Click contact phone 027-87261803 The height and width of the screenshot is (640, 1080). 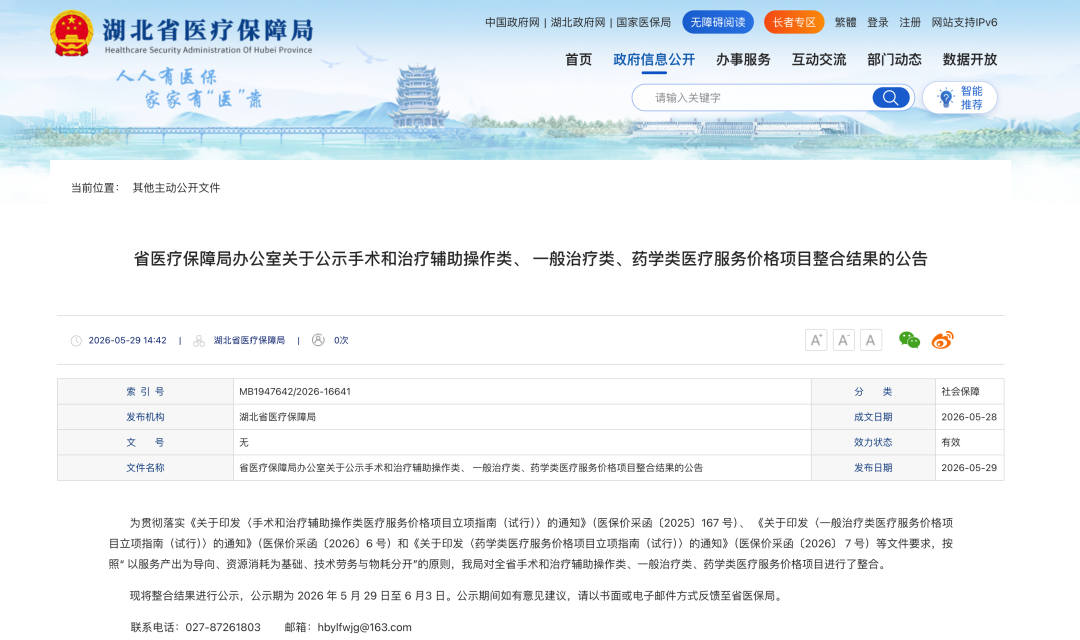[223, 628]
